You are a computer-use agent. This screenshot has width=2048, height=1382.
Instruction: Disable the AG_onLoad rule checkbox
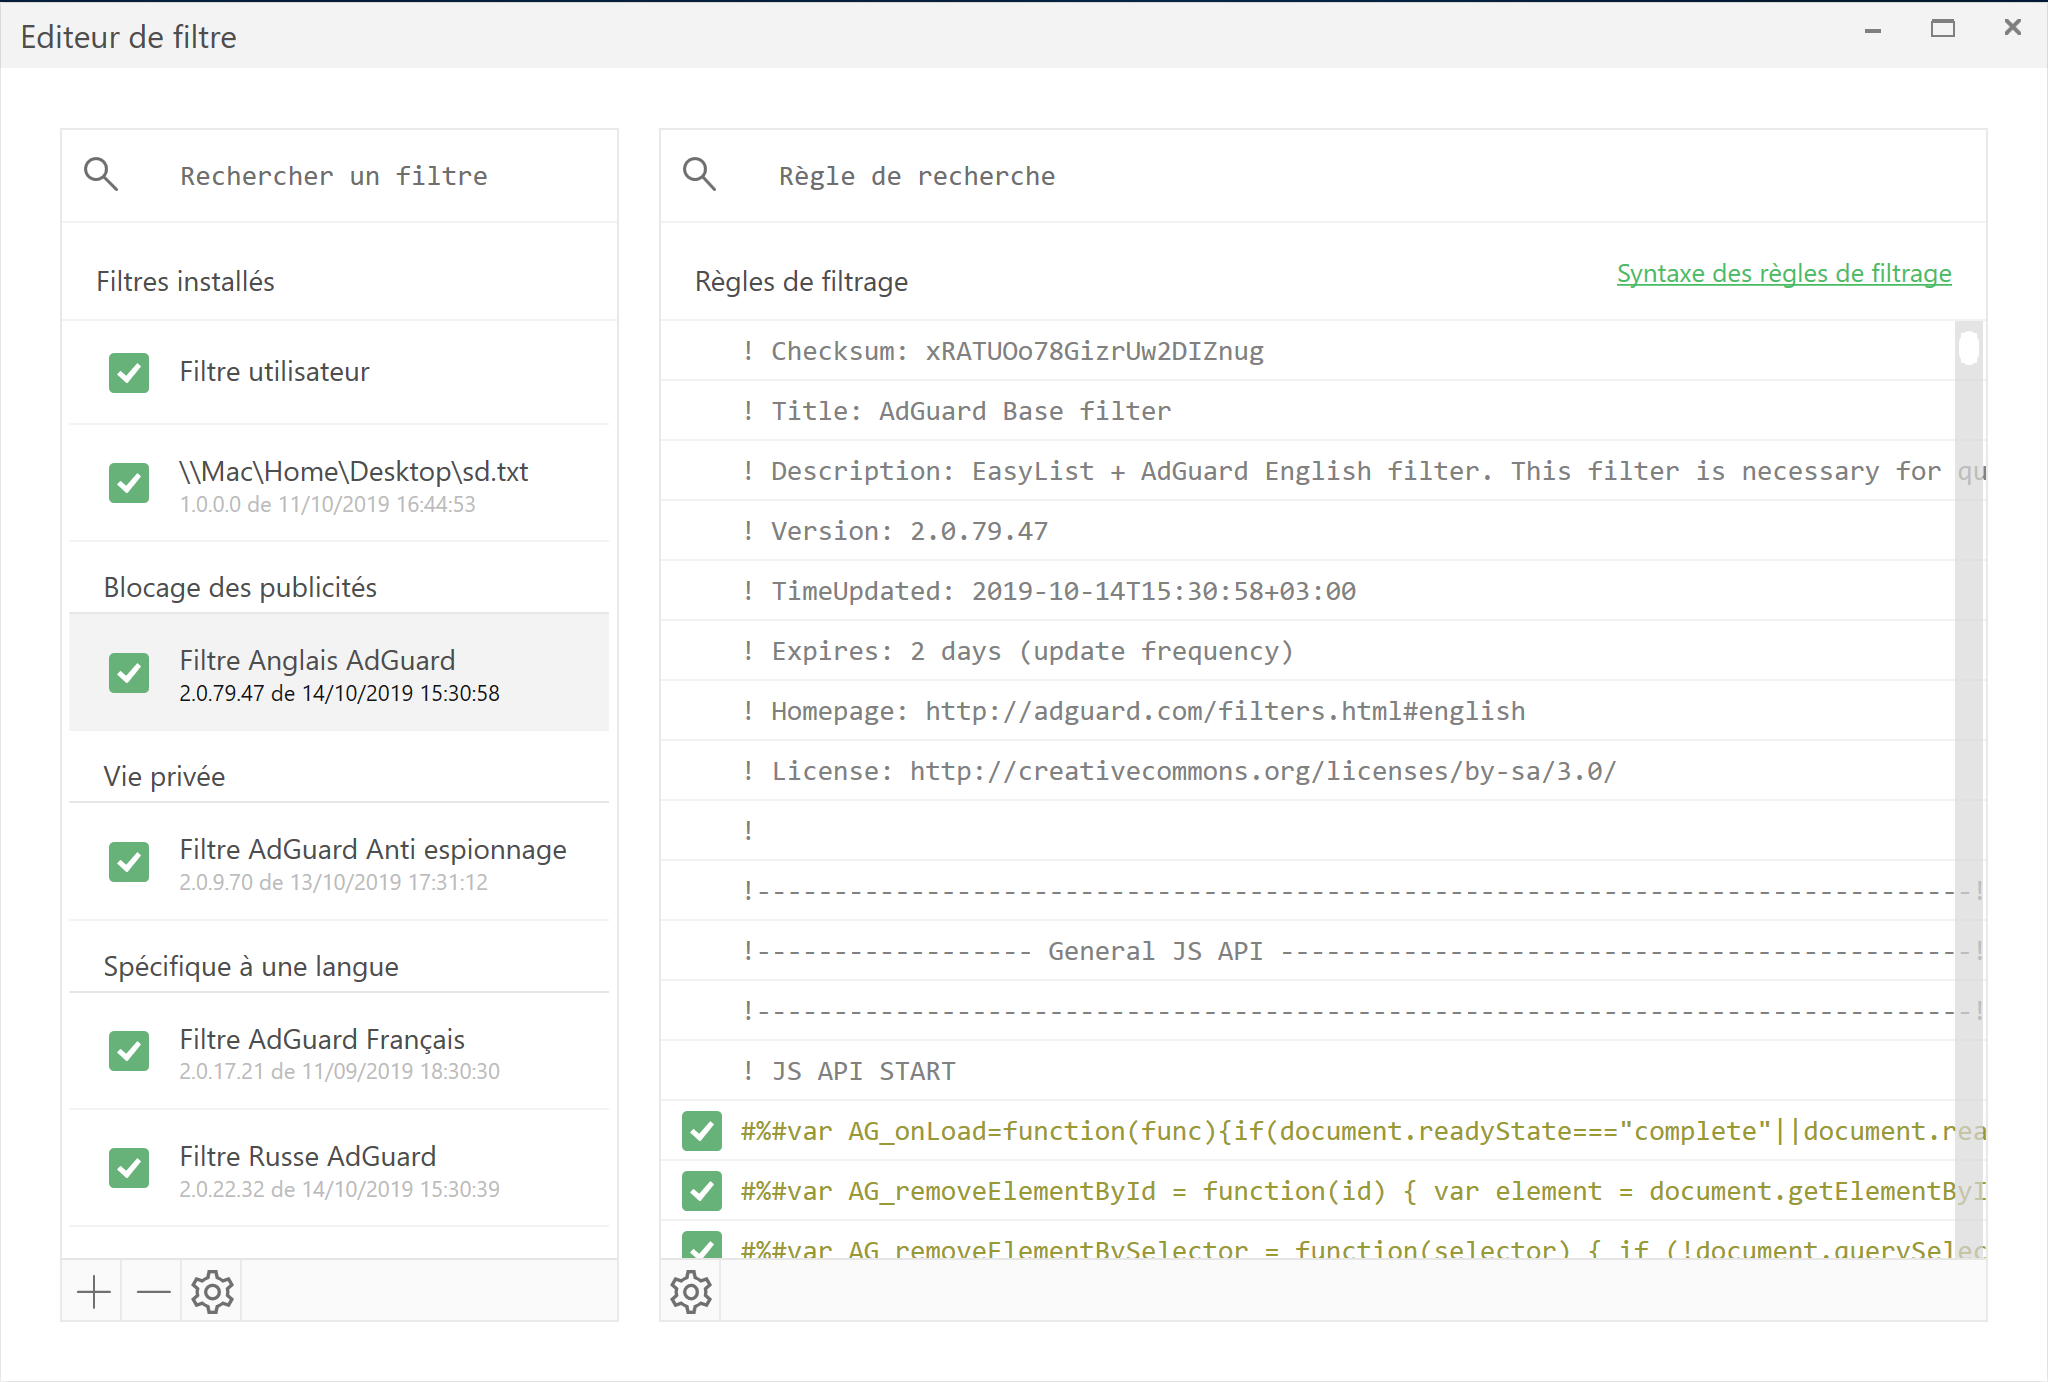pyautogui.click(x=702, y=1131)
